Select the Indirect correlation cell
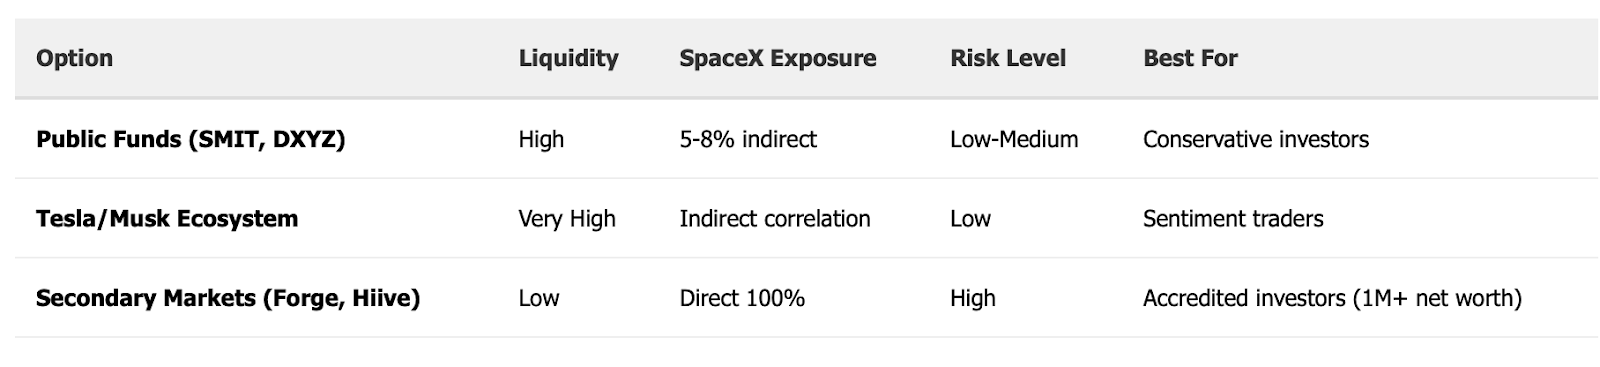This screenshot has width=1600, height=367. [x=775, y=218]
